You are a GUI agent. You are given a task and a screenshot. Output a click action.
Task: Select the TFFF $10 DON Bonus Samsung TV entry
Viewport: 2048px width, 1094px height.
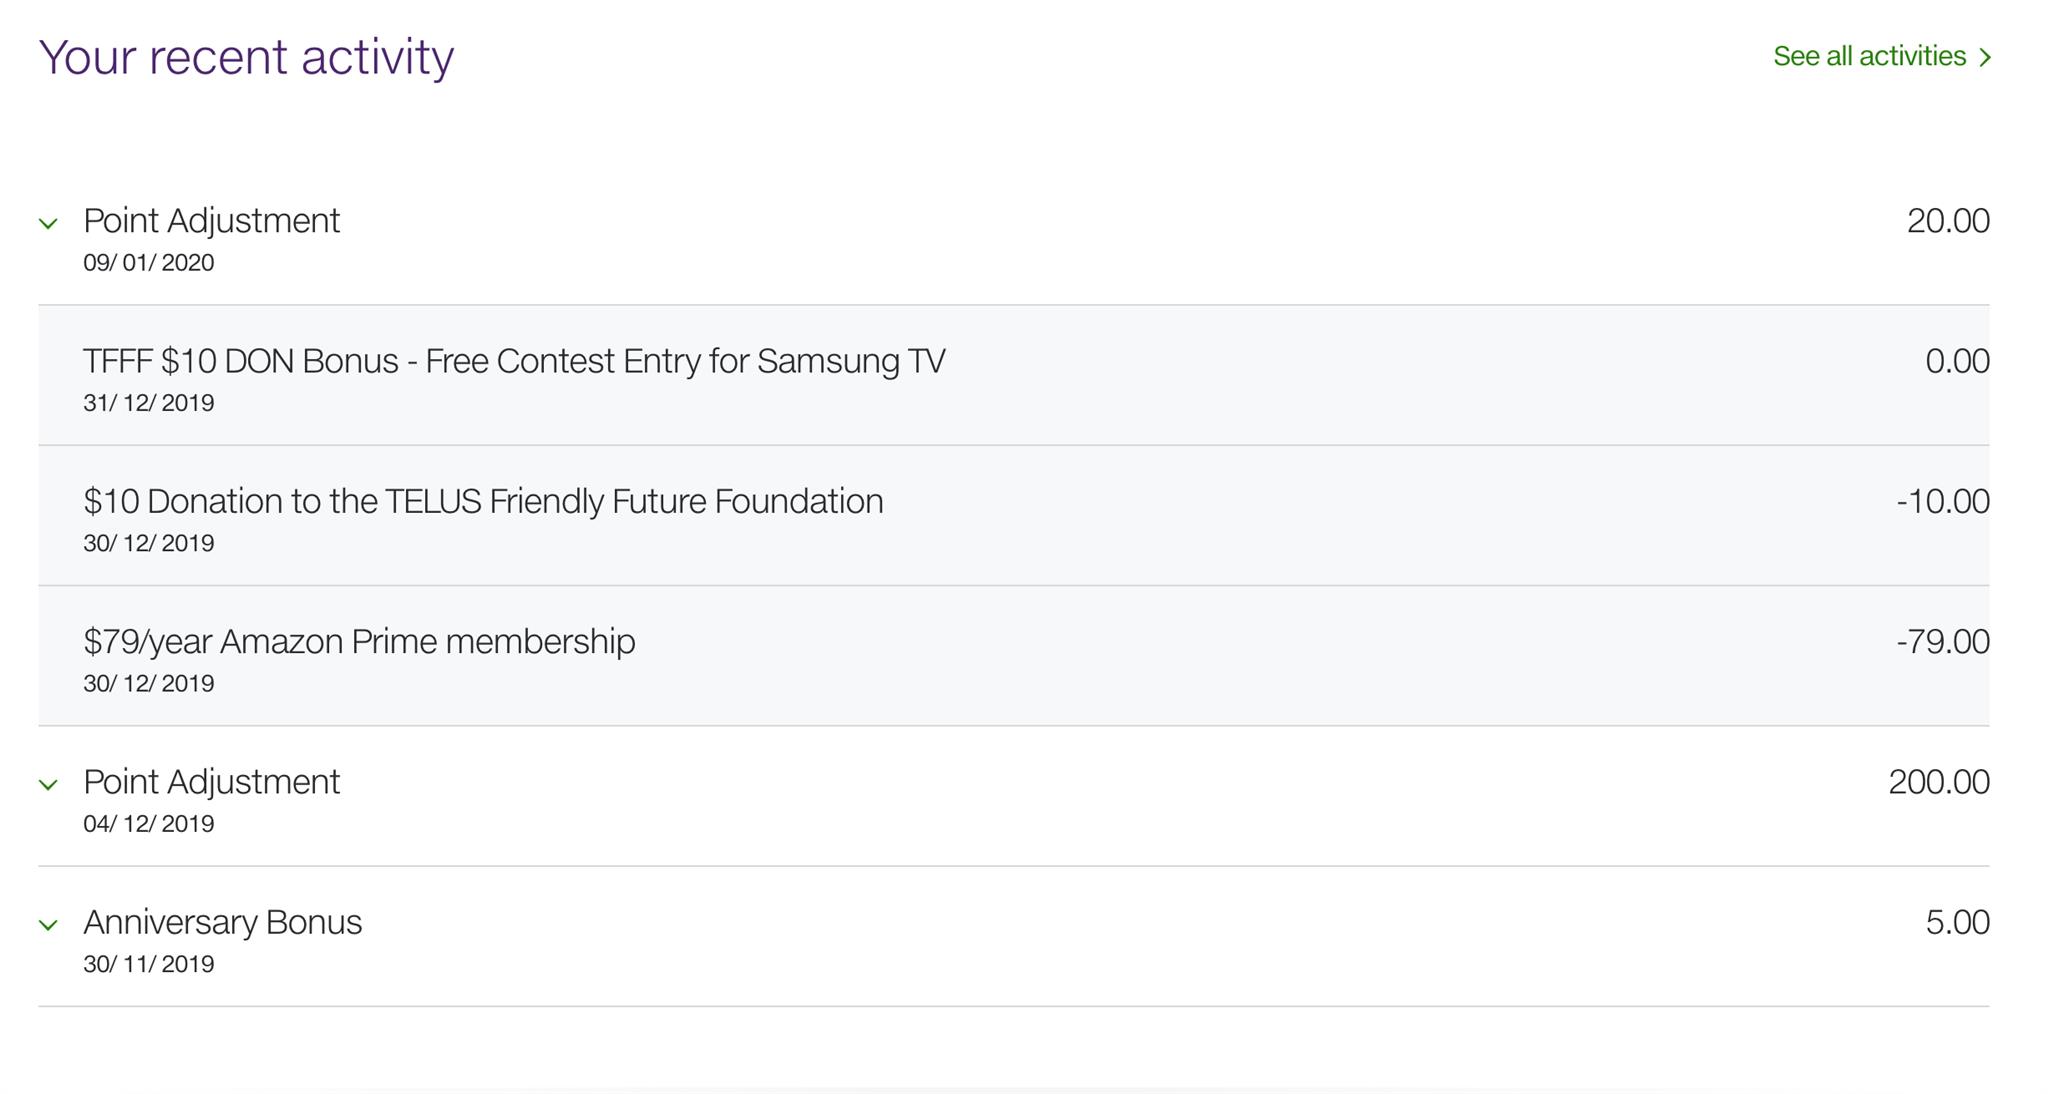pos(515,362)
